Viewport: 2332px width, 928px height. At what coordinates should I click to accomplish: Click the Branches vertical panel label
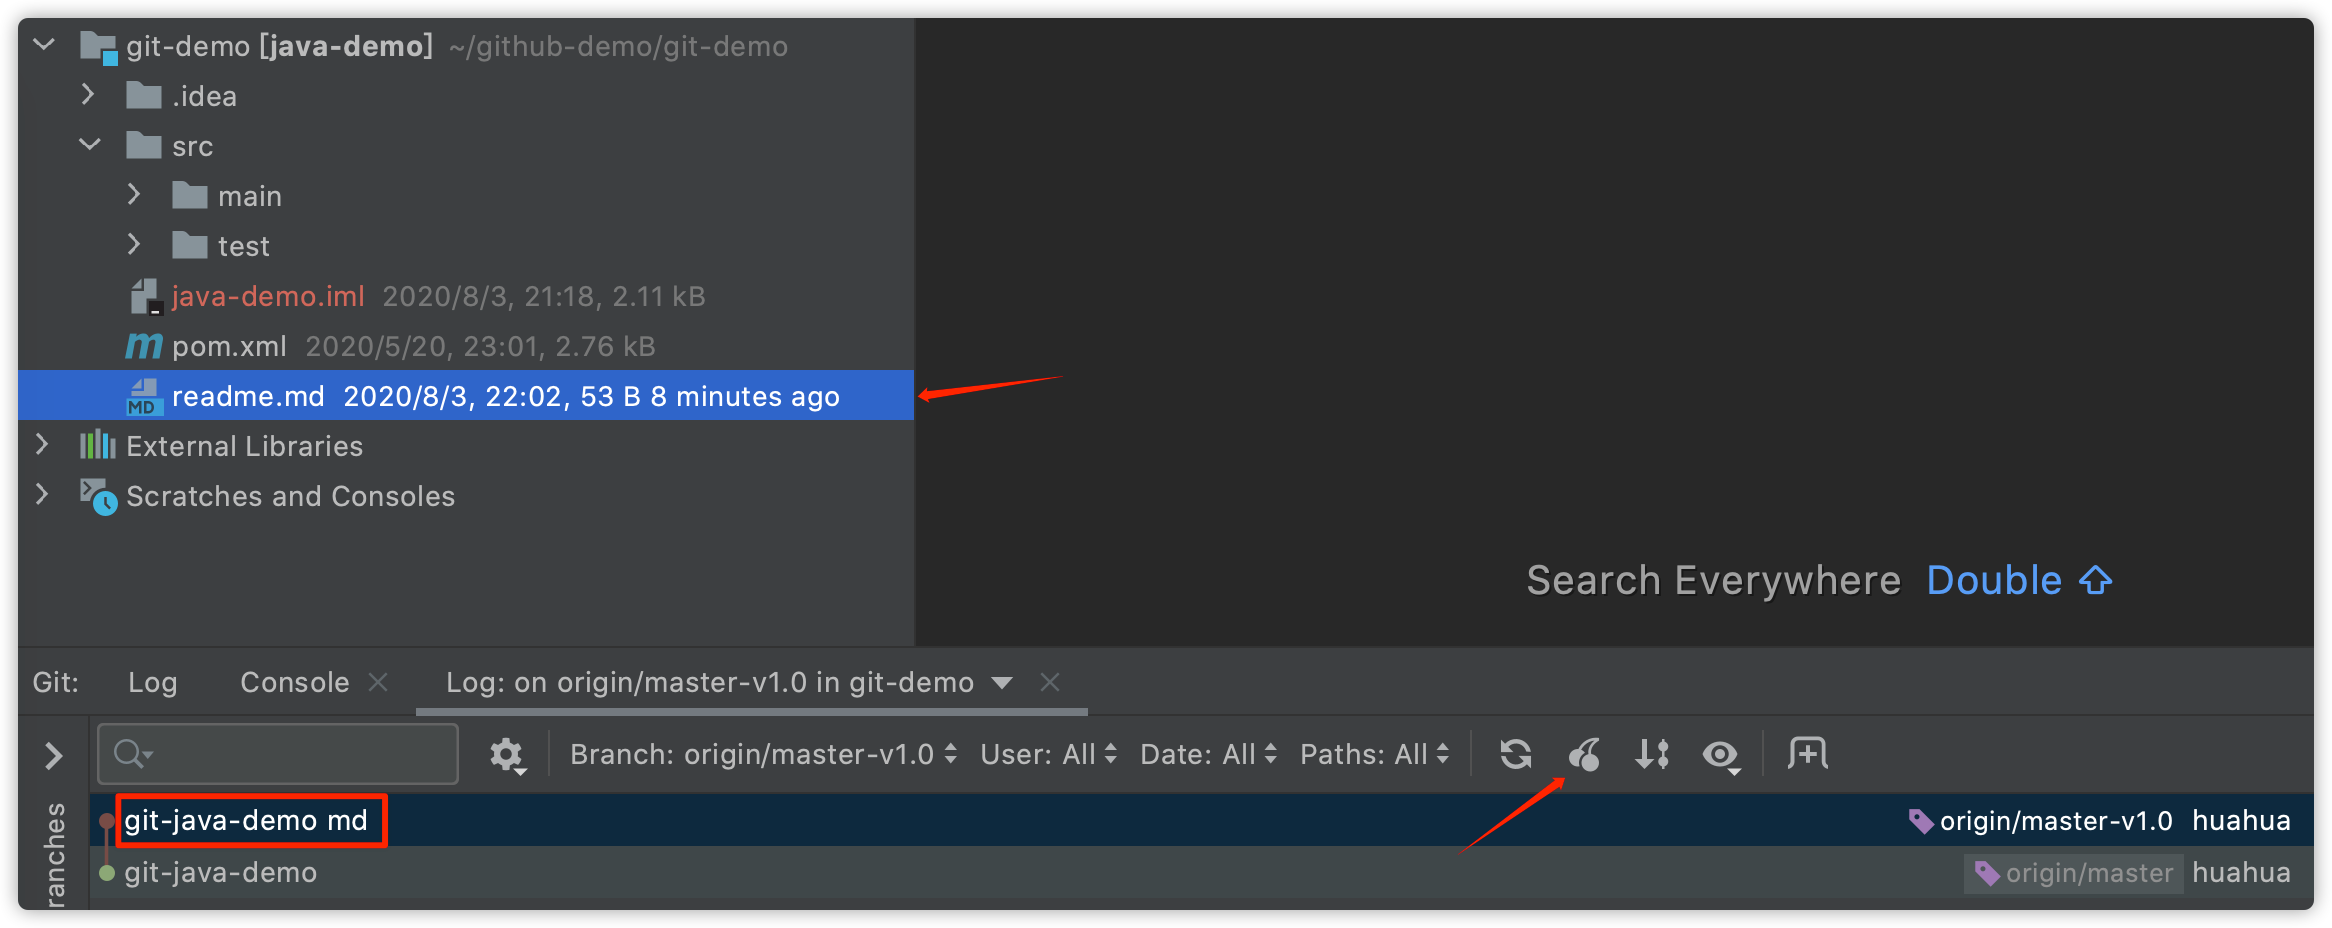tap(55, 854)
